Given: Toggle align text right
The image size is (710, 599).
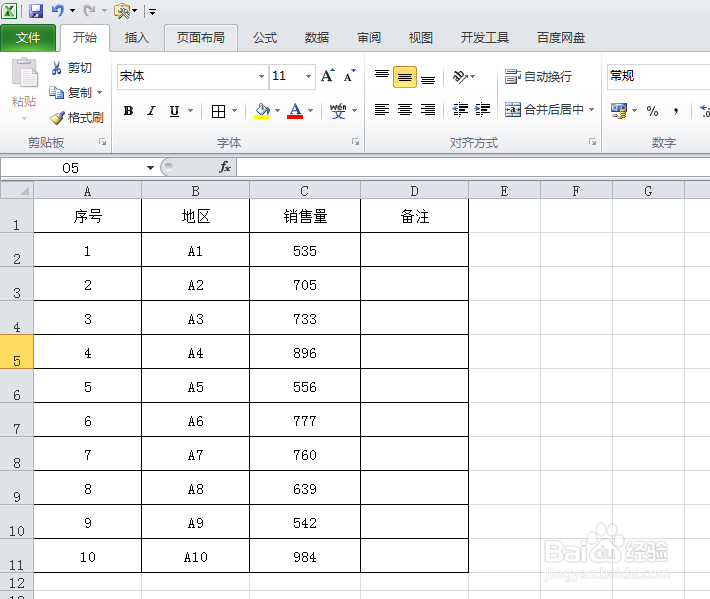Looking at the screenshot, I should [428, 110].
